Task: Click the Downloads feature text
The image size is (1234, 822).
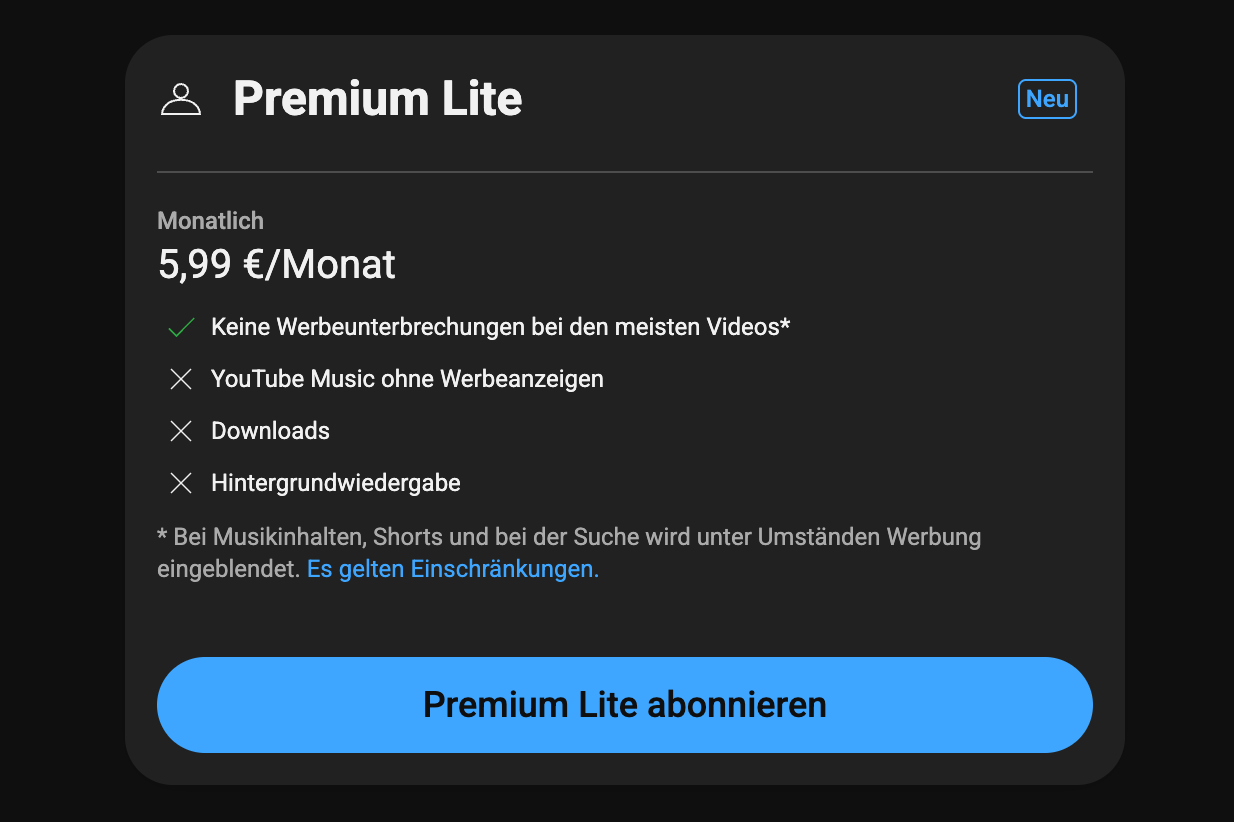Action: (x=270, y=431)
